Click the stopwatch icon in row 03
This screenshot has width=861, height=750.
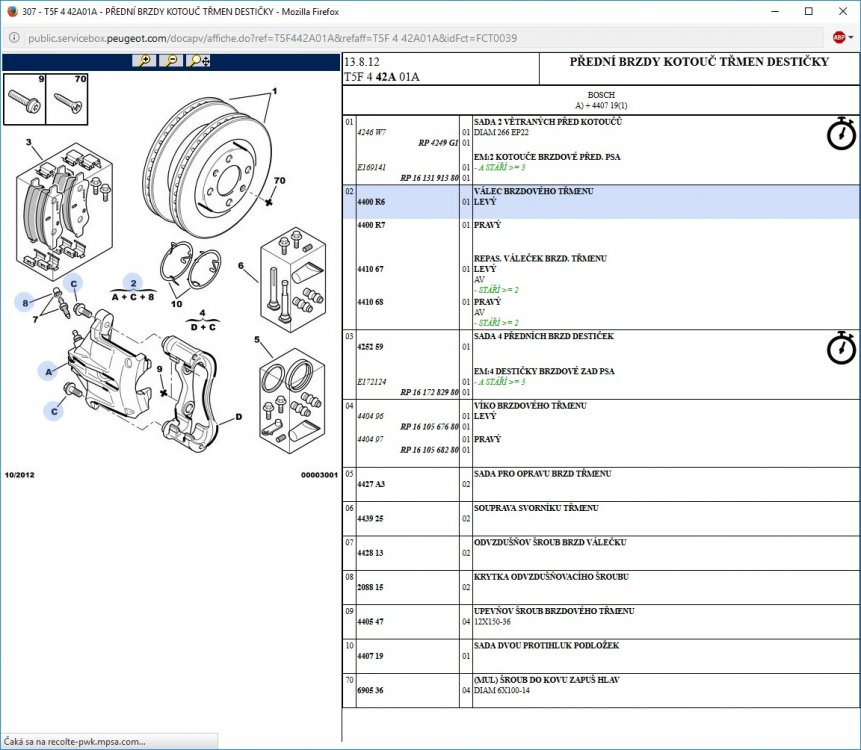point(841,347)
